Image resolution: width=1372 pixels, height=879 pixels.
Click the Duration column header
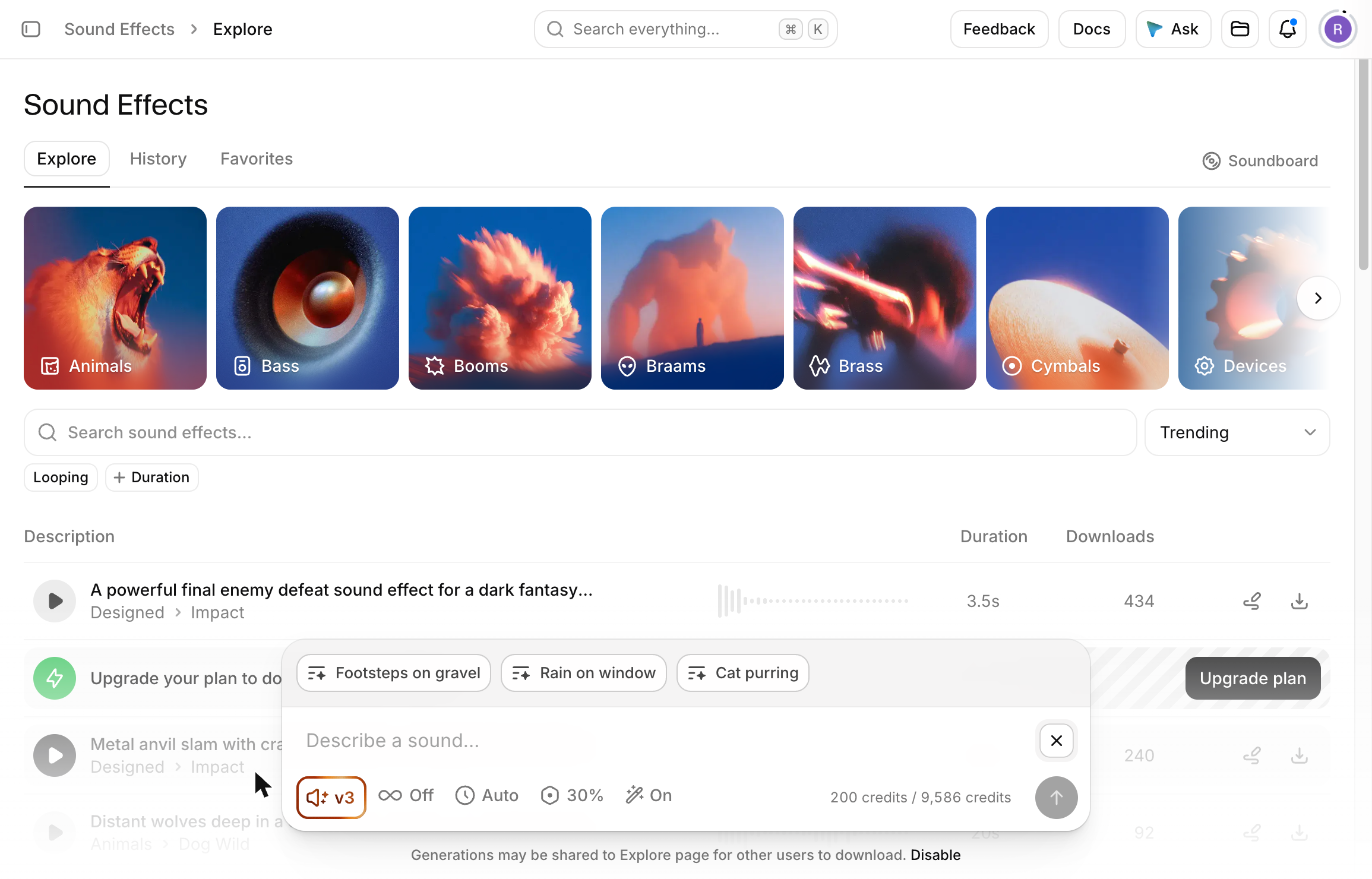[x=994, y=537]
